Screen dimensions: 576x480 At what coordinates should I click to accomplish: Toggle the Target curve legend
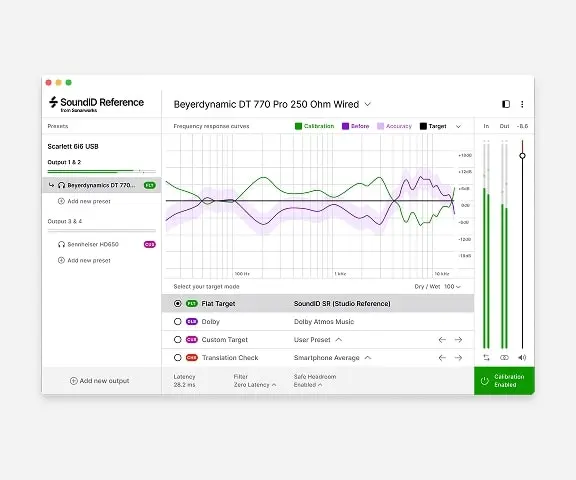coord(433,126)
